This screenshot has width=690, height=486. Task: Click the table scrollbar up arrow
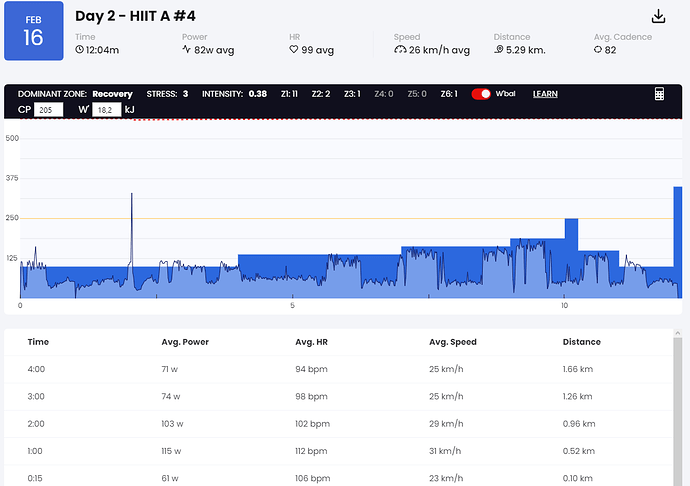coord(678,334)
